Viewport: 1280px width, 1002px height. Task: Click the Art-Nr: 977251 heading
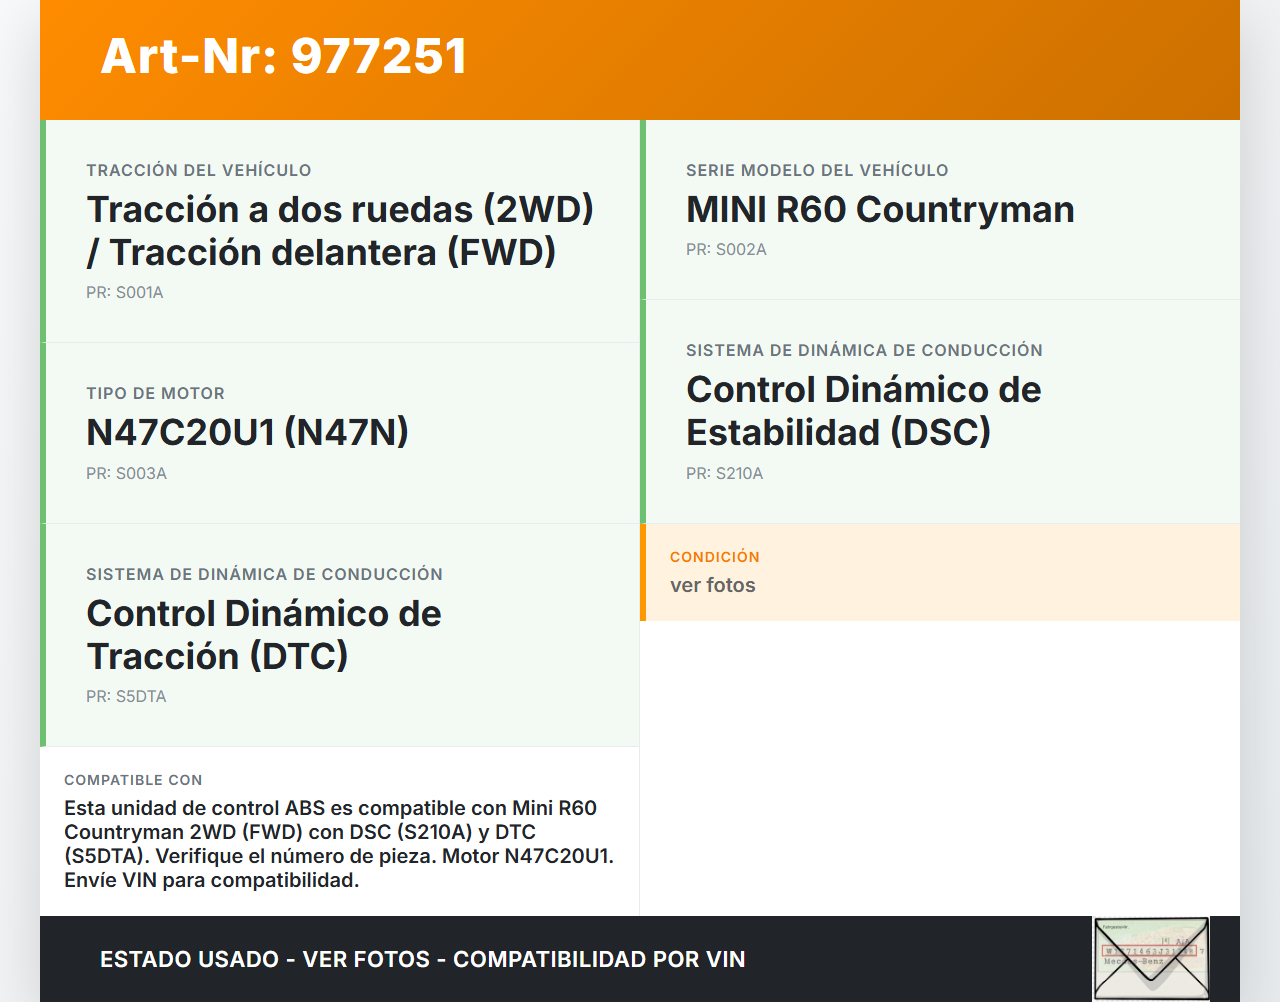coord(284,56)
